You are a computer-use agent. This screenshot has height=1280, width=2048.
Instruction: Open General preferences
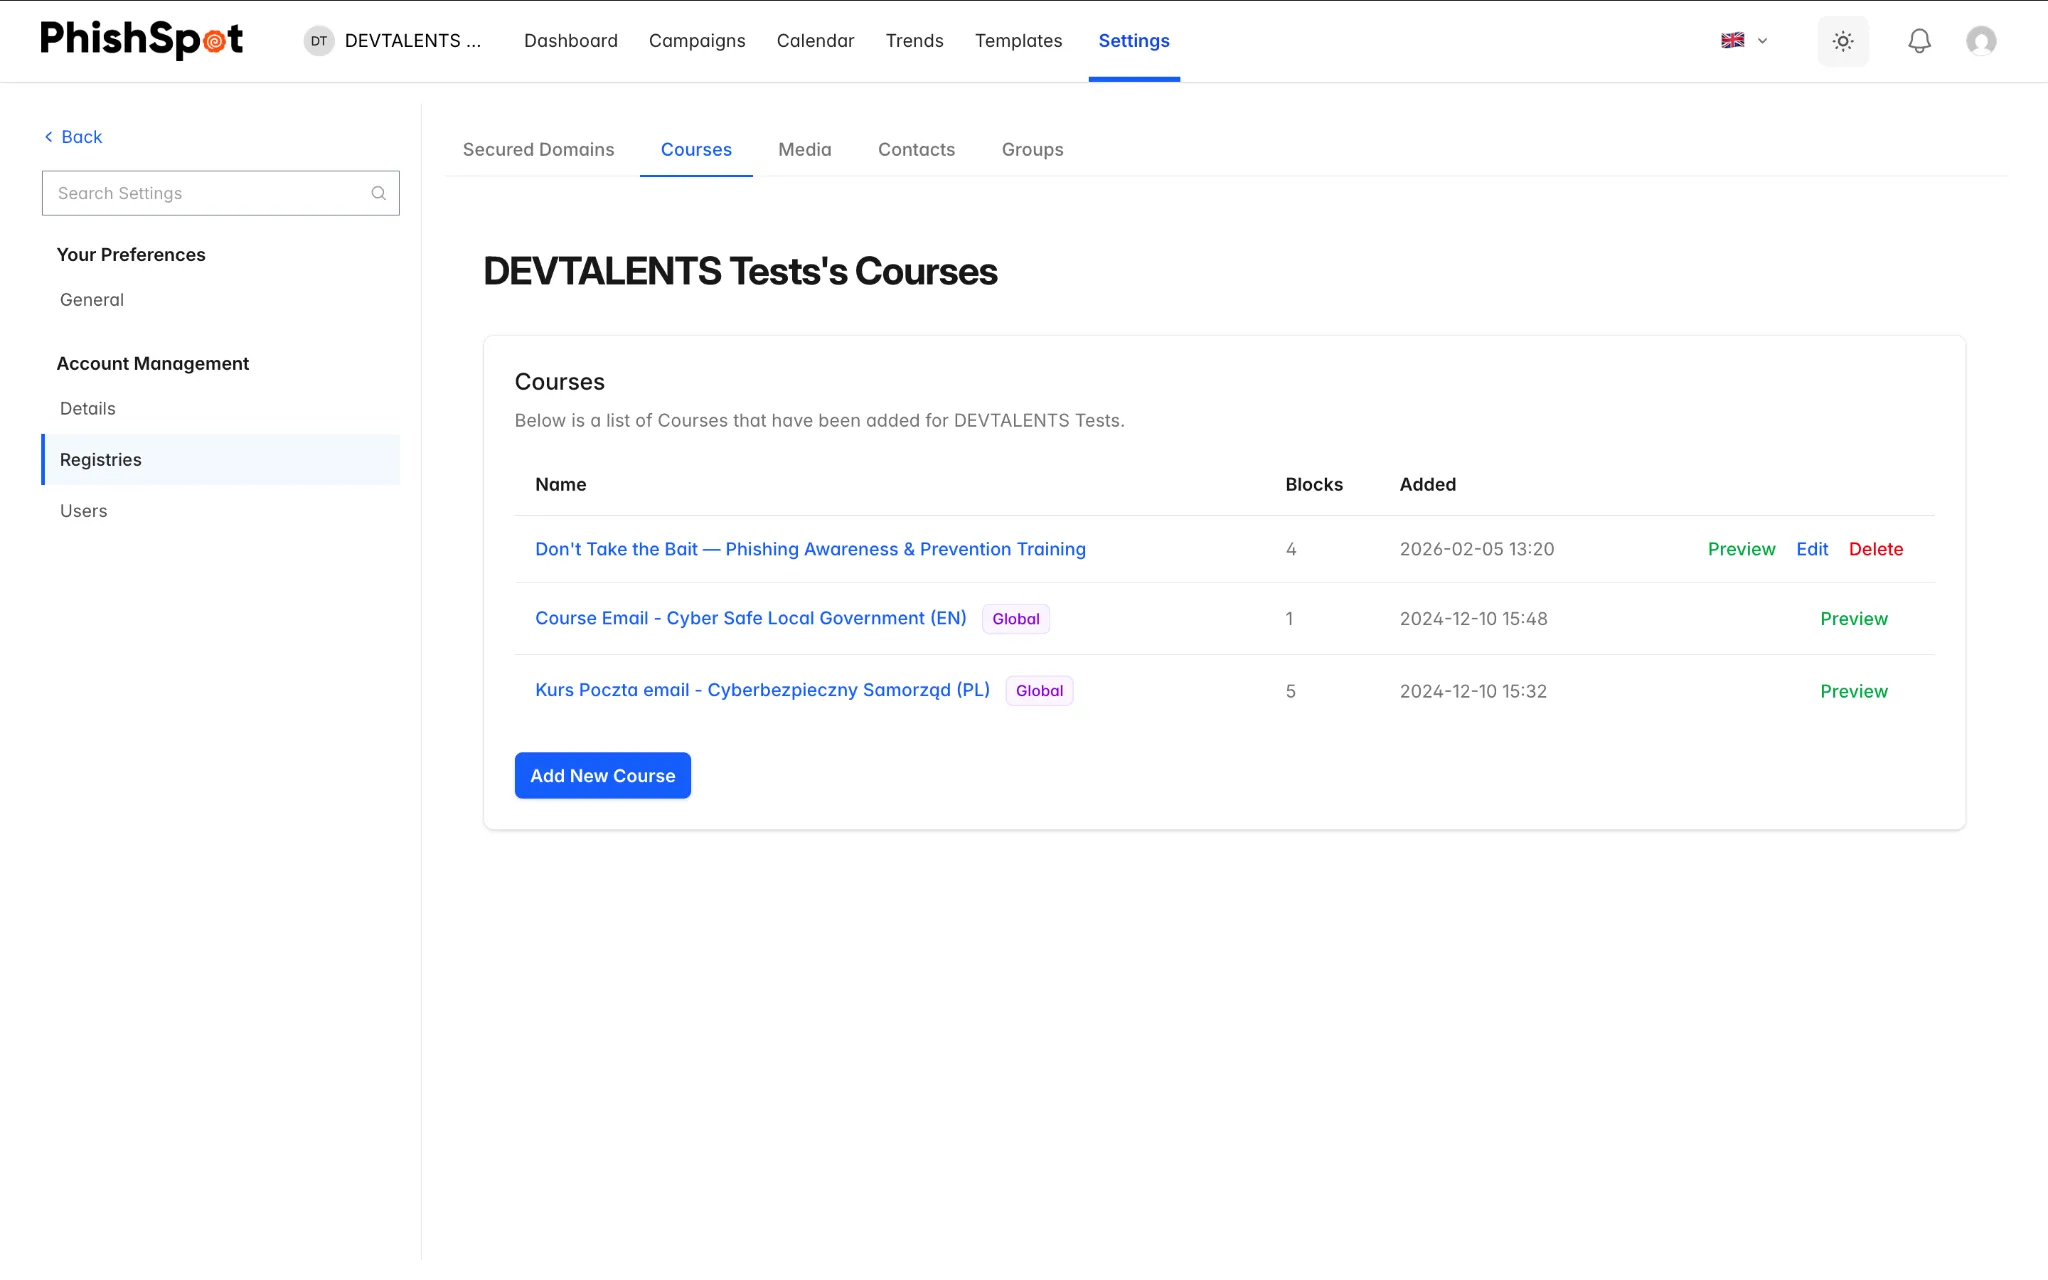92,300
